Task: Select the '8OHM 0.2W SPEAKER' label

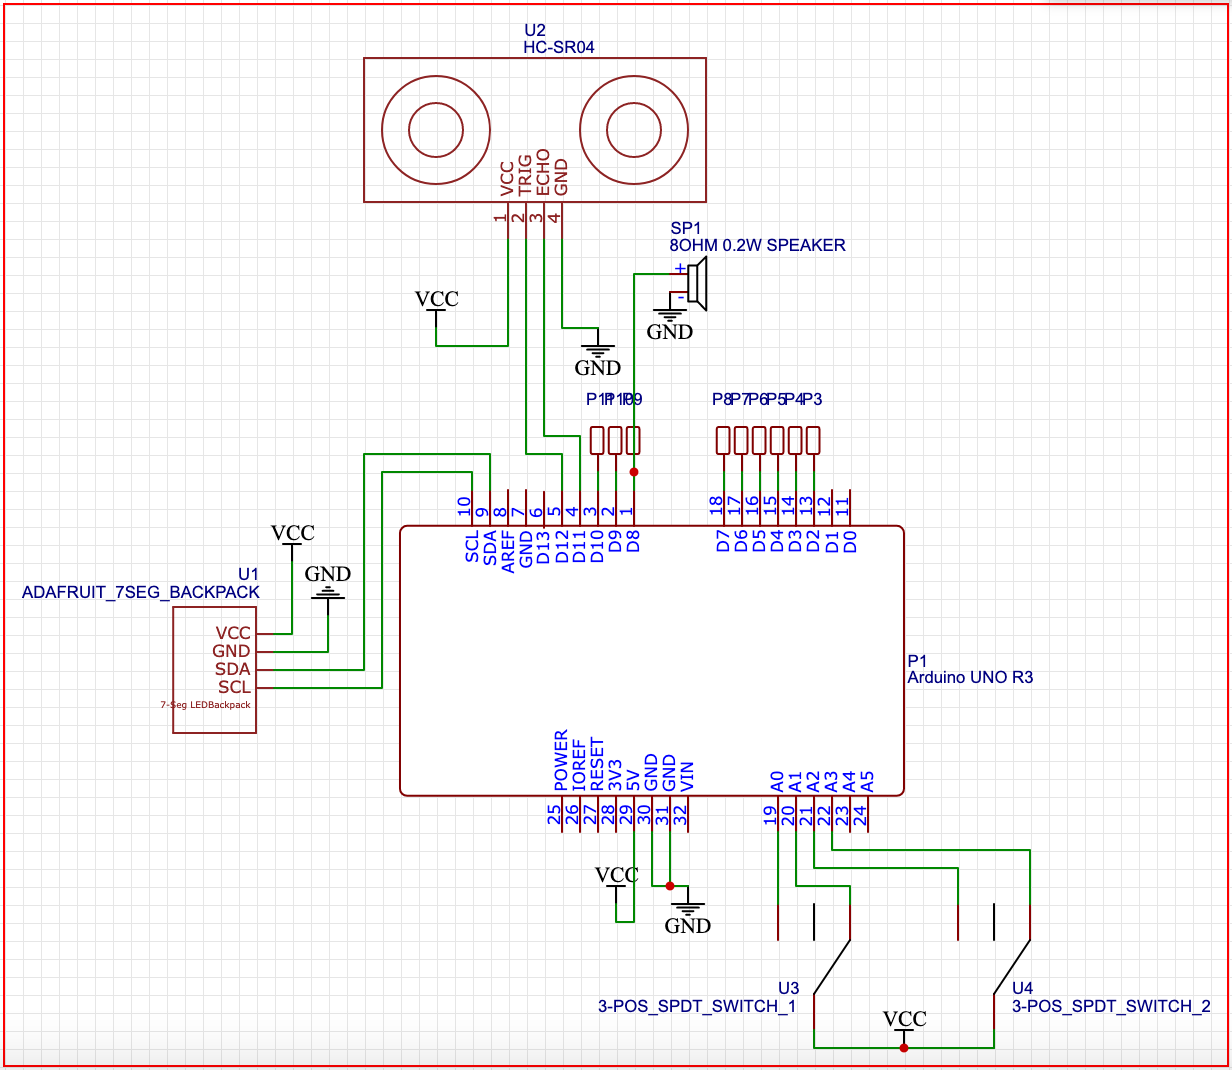Action: click(758, 245)
